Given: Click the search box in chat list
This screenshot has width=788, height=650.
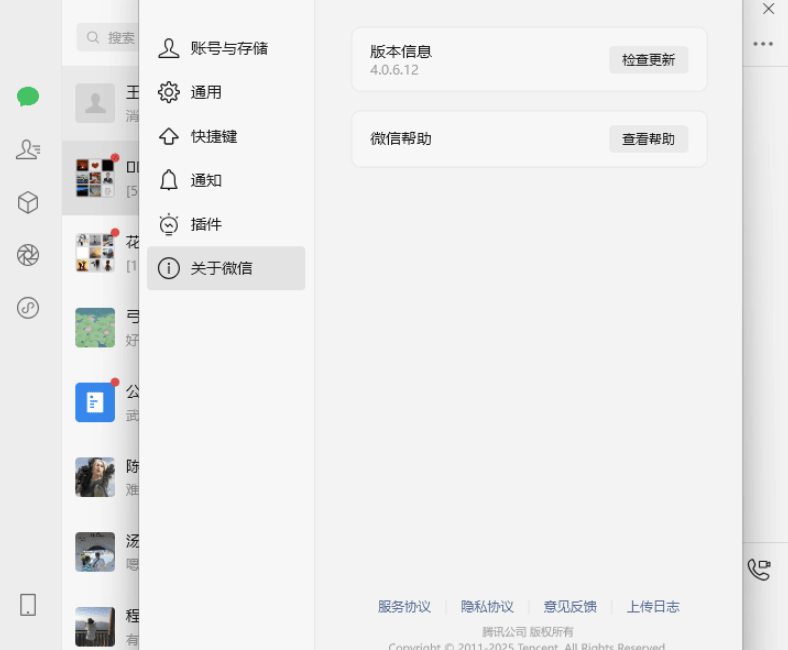Looking at the screenshot, I should [x=108, y=38].
